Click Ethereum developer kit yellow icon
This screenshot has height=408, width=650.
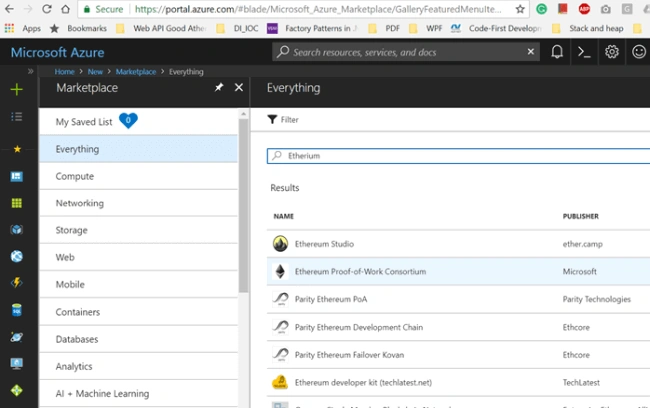coord(280,382)
